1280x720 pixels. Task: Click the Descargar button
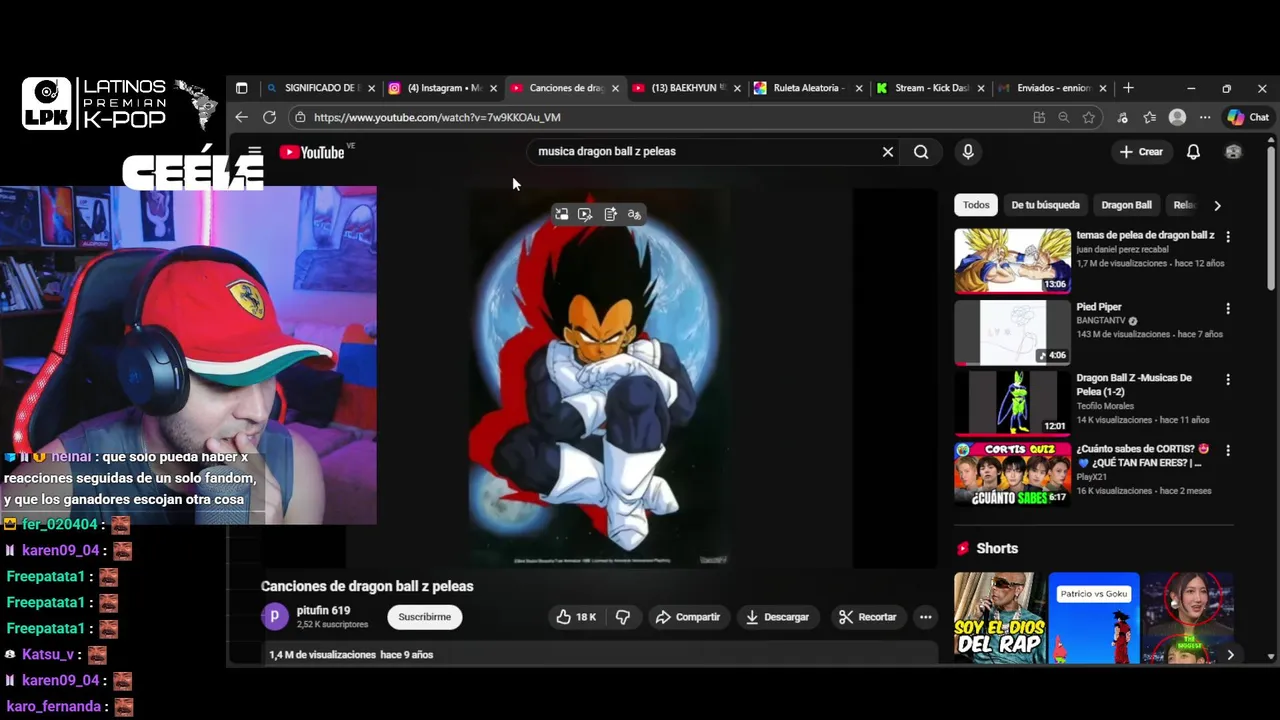click(x=777, y=617)
